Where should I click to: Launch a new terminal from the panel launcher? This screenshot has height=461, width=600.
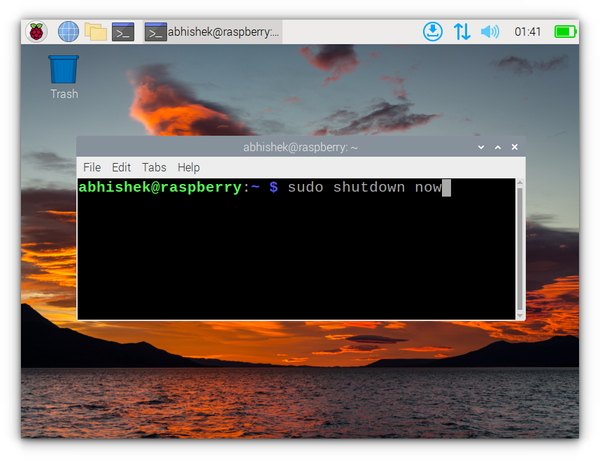tap(123, 32)
